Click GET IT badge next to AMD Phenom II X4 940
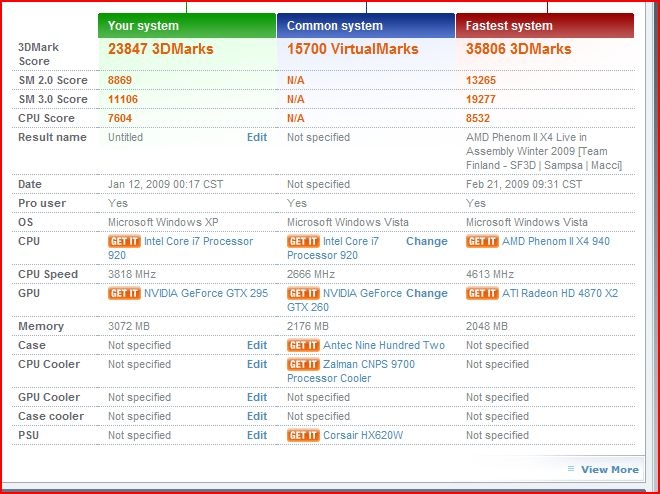This screenshot has height=494, width=660. pyautogui.click(x=482, y=242)
